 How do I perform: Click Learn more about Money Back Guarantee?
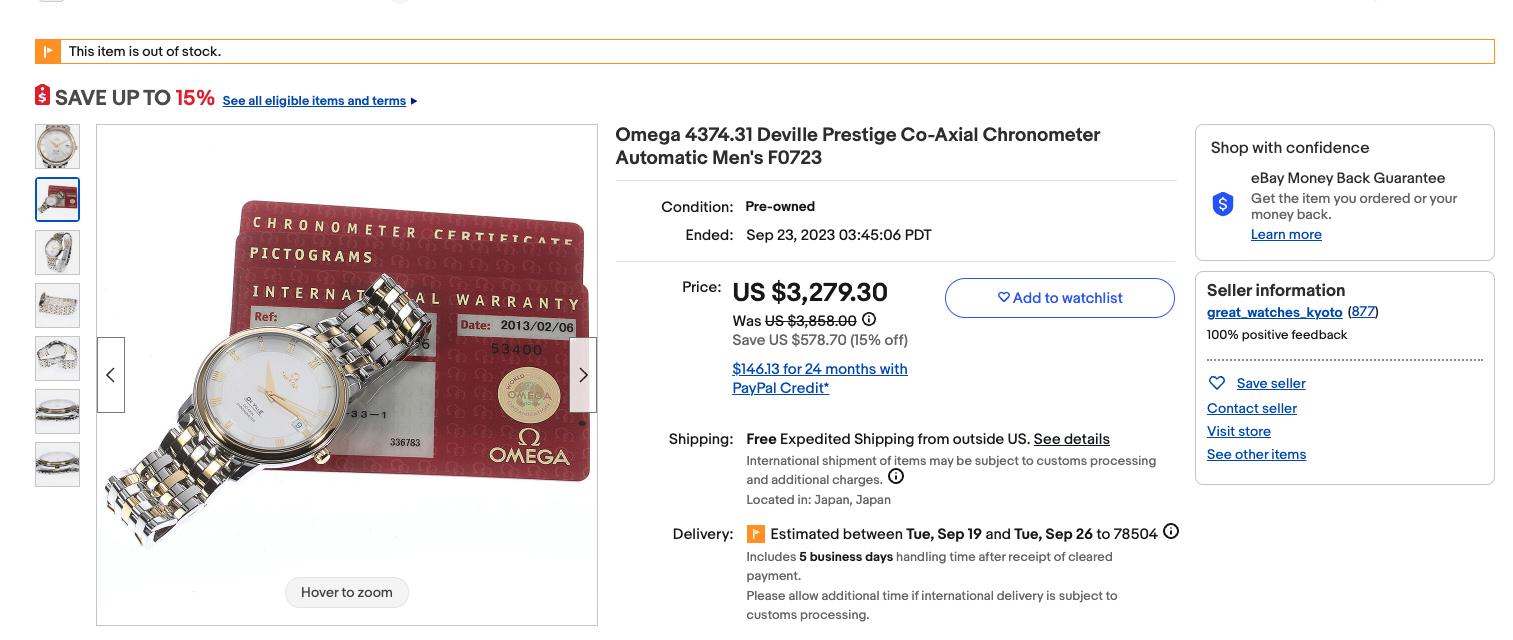[x=1285, y=234]
